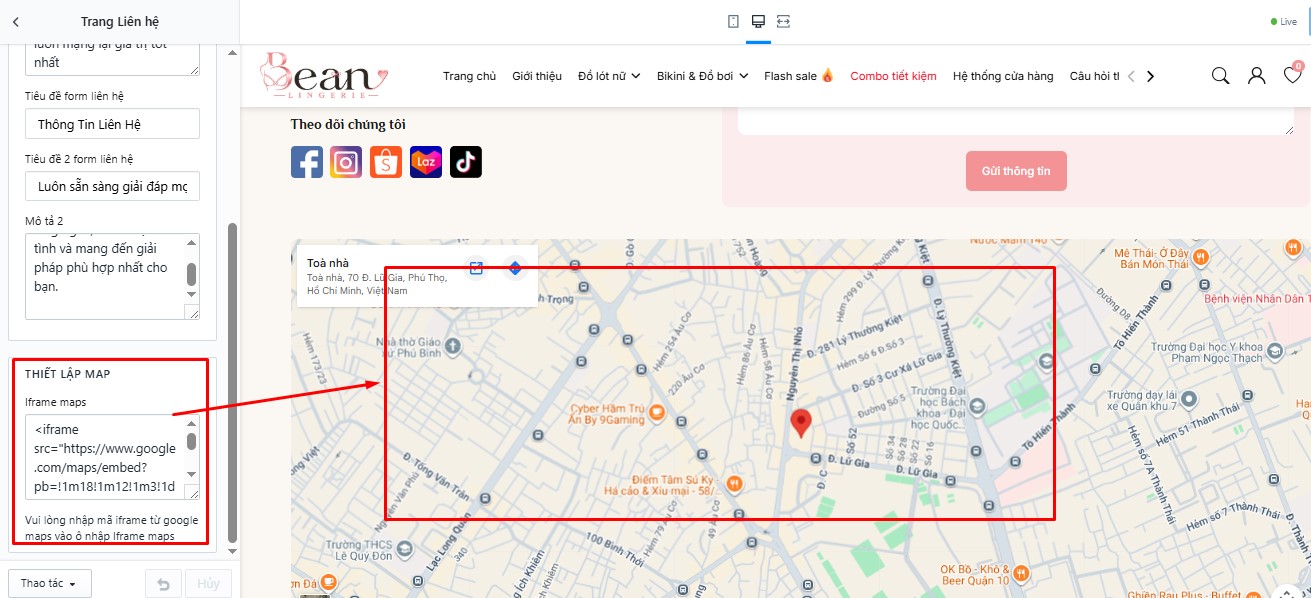1311x598 pixels.
Task: Click the undo arrow button
Action: coord(164,583)
